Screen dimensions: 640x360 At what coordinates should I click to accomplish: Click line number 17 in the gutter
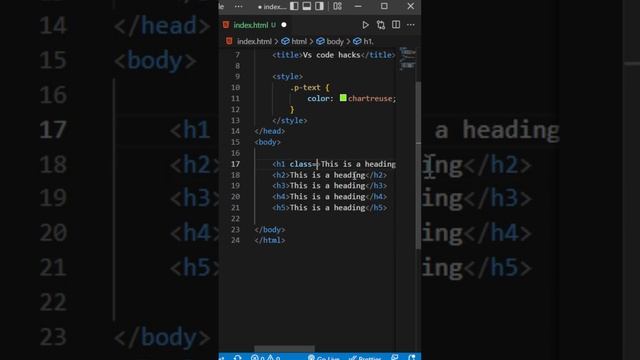coord(236,164)
